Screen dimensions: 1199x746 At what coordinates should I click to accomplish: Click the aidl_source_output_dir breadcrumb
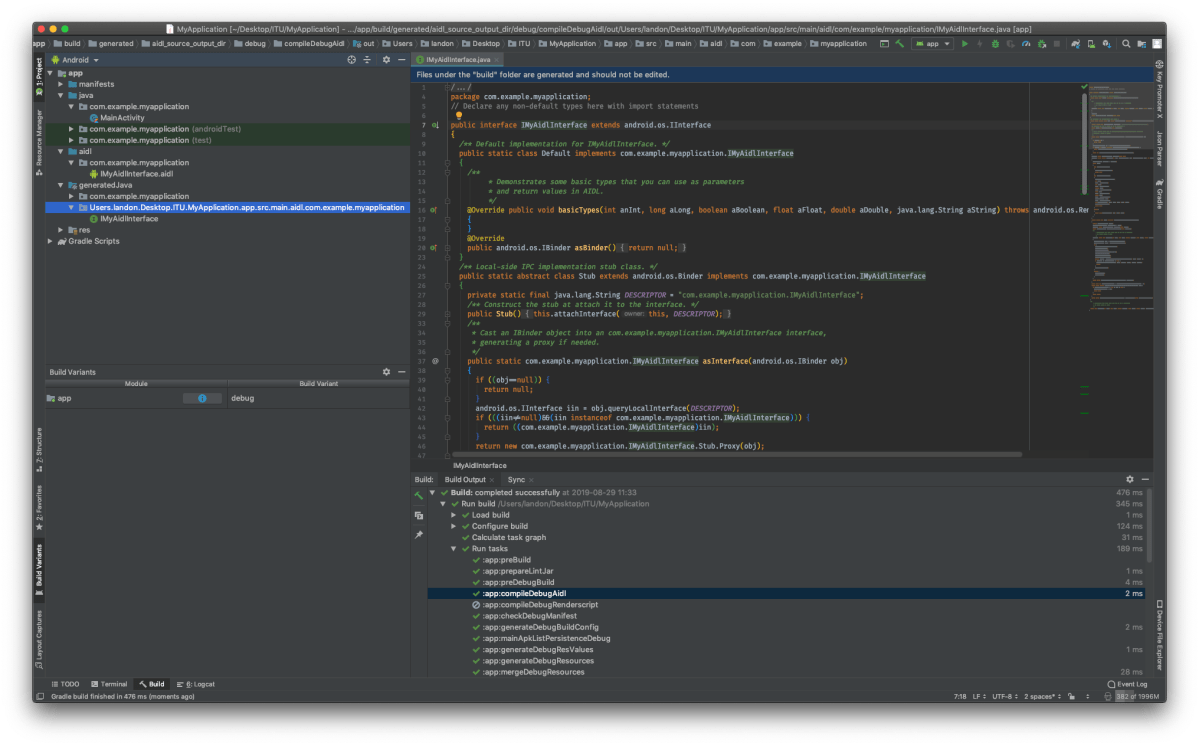(184, 44)
